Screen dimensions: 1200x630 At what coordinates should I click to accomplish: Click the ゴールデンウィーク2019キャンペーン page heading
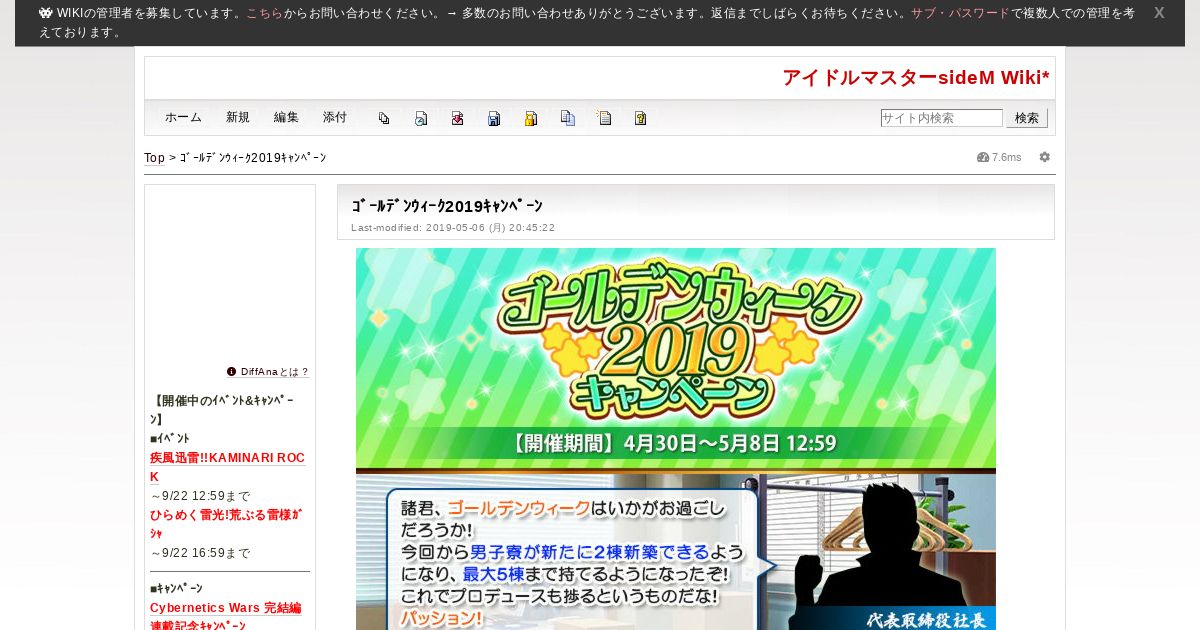pos(447,206)
